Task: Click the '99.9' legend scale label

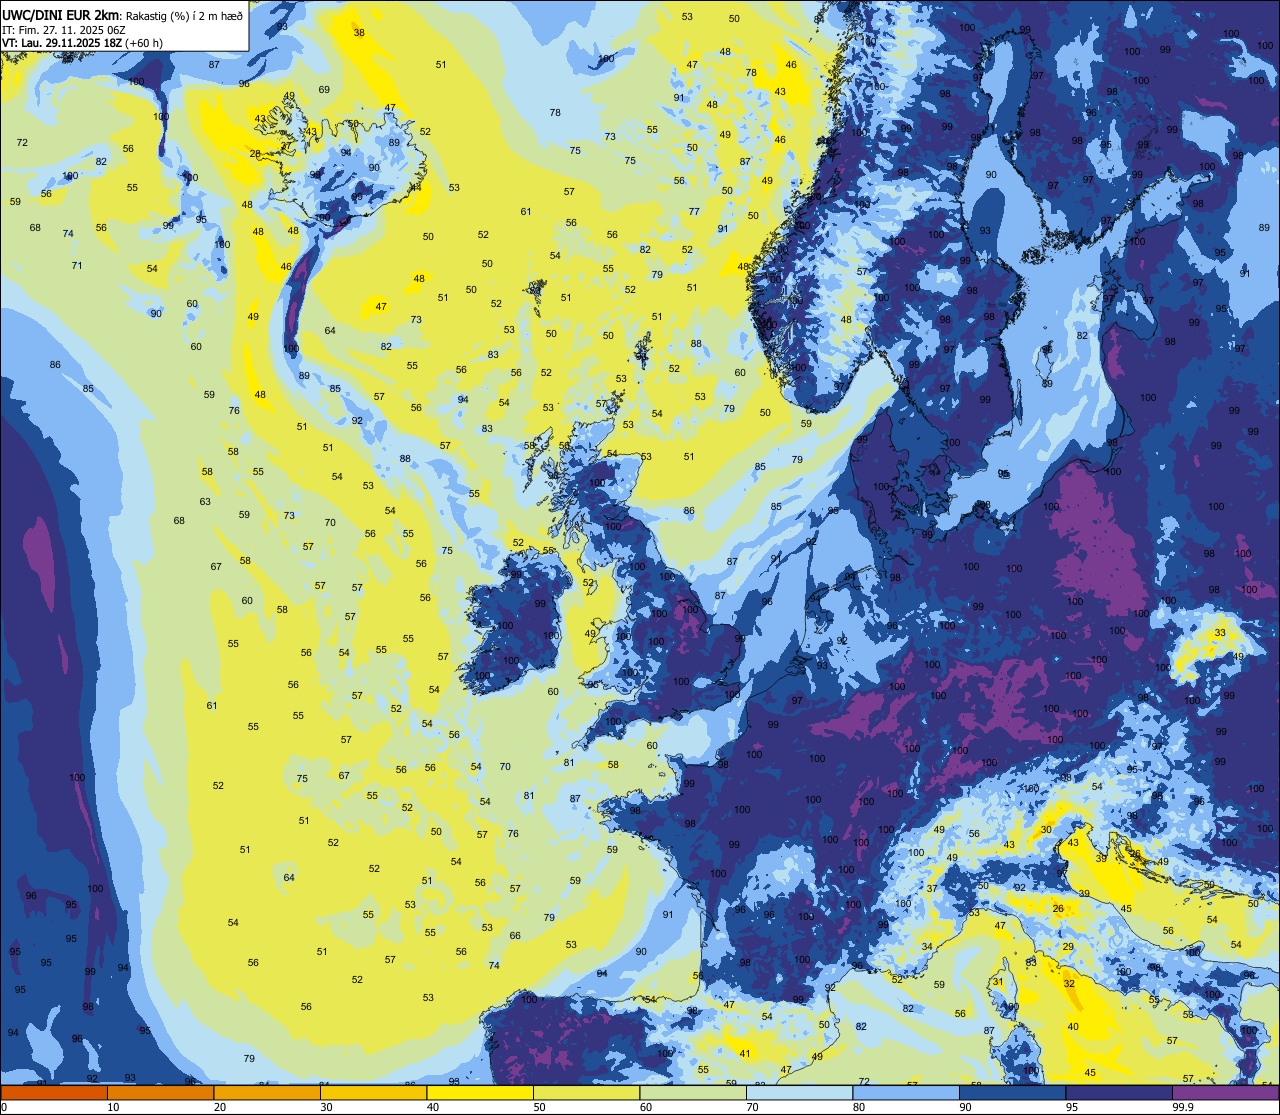Action: click(1183, 1107)
